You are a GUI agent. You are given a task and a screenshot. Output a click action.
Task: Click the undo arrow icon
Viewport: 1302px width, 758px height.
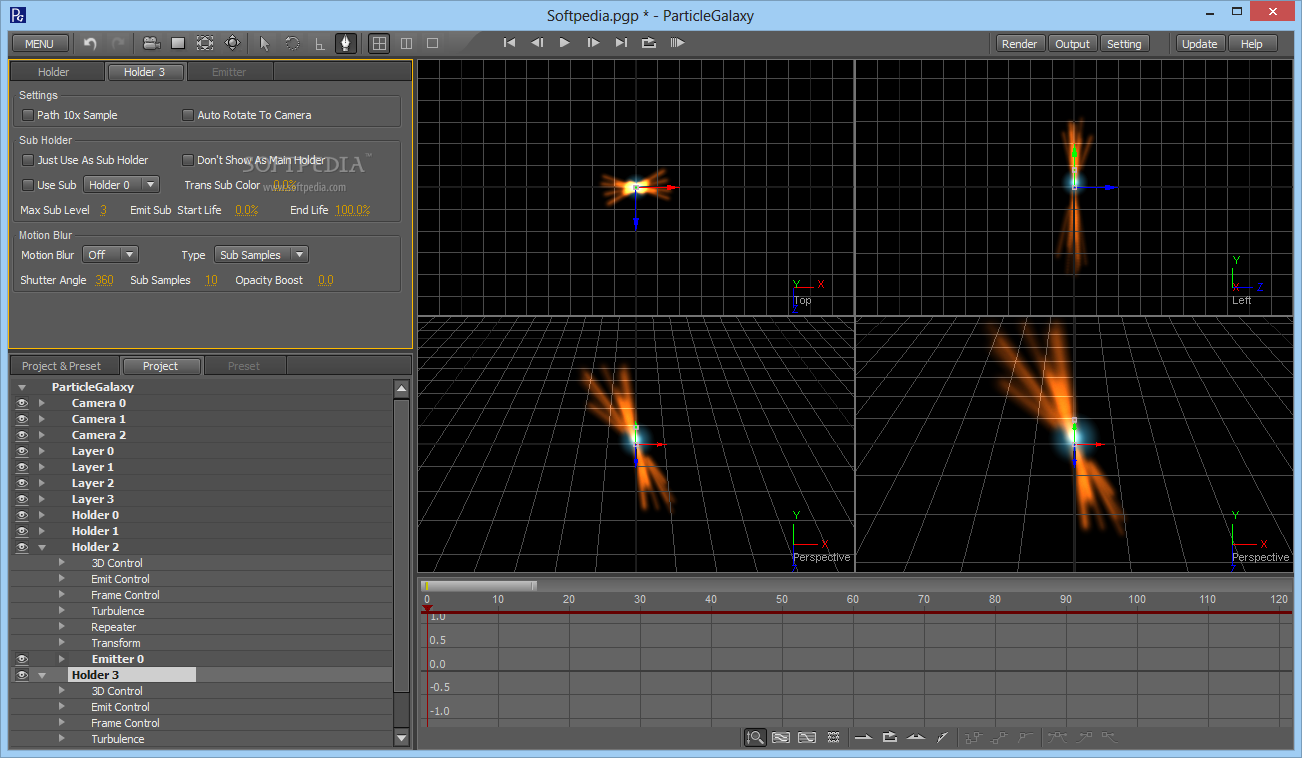90,43
